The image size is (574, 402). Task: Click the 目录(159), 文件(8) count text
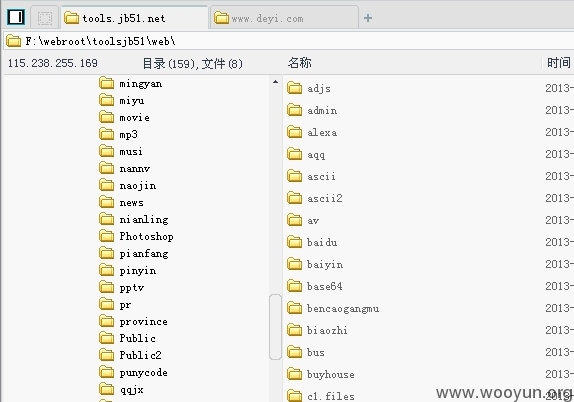point(192,63)
